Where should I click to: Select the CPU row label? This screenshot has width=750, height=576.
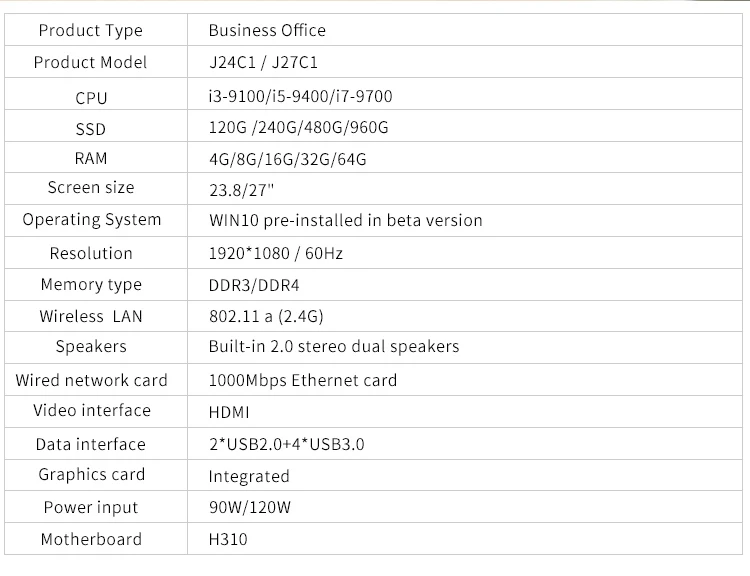[91, 98]
